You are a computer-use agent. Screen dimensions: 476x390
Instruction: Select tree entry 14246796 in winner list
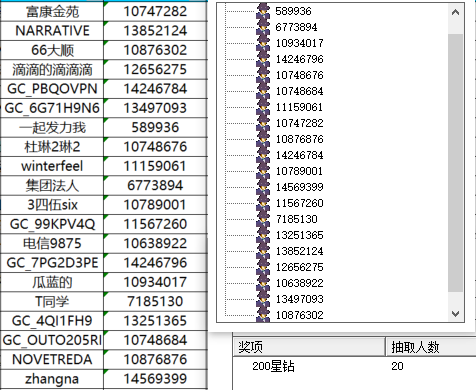299,59
